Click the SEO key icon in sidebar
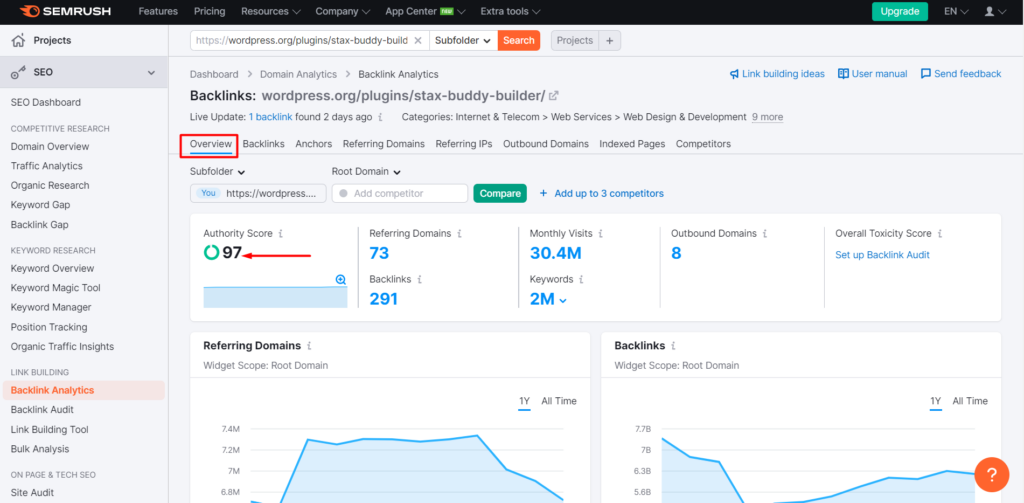1024x503 pixels. 18,73
